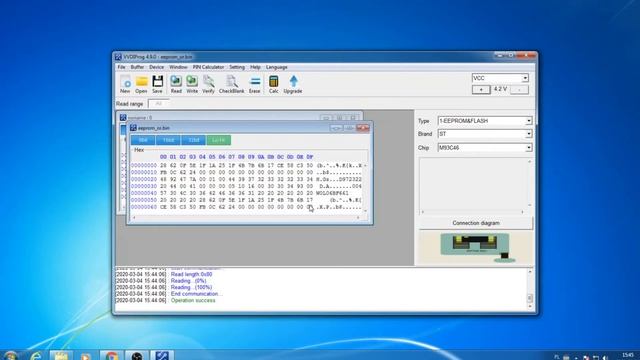Click the VVDIProg logo in the title bar
This screenshot has height=360, width=640.
pos(118,57)
